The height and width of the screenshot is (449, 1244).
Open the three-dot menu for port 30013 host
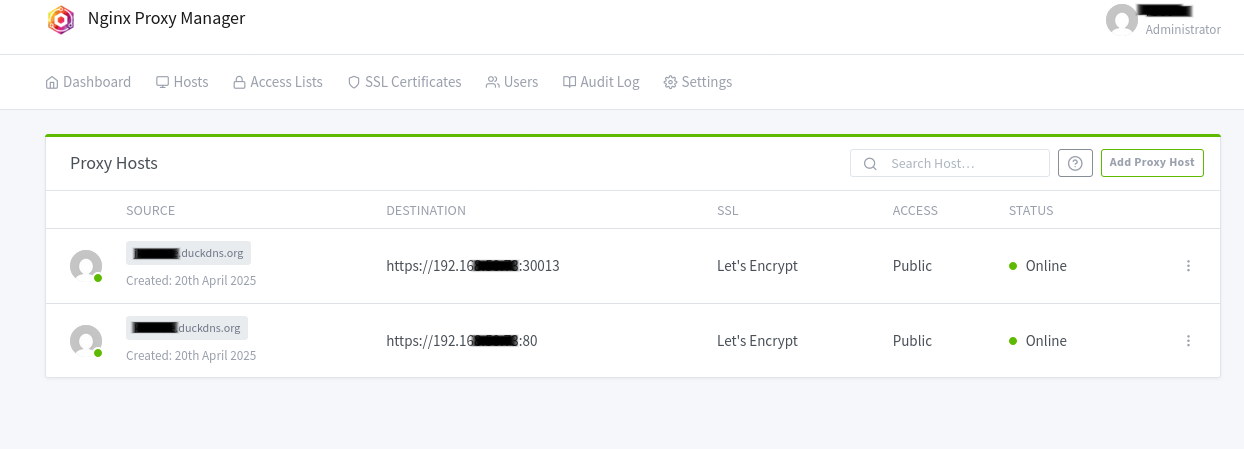tap(1188, 266)
